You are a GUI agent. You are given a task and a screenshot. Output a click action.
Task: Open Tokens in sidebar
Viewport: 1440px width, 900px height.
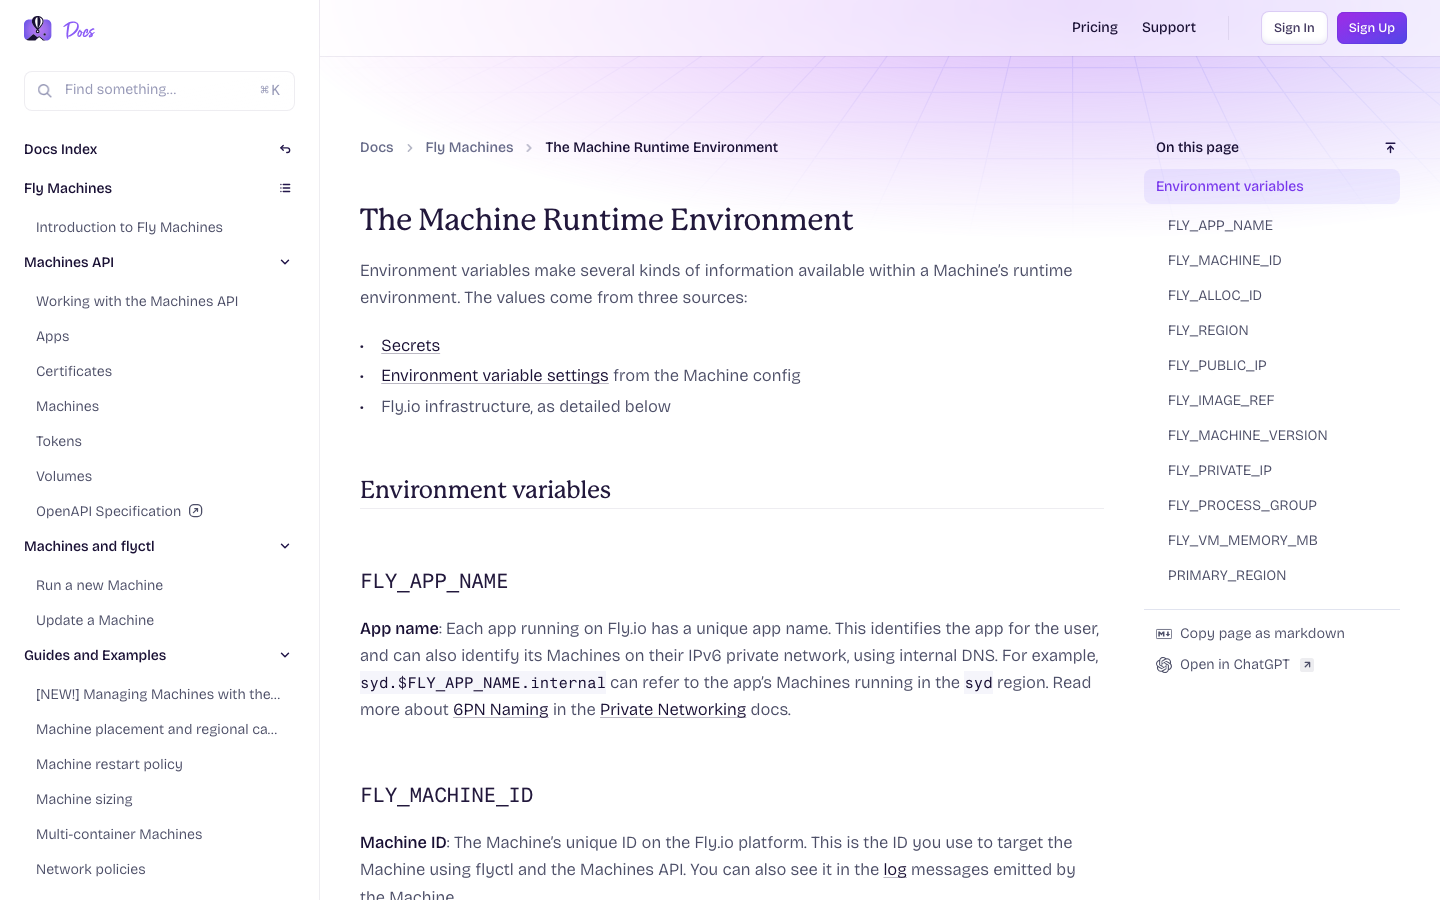(x=59, y=441)
